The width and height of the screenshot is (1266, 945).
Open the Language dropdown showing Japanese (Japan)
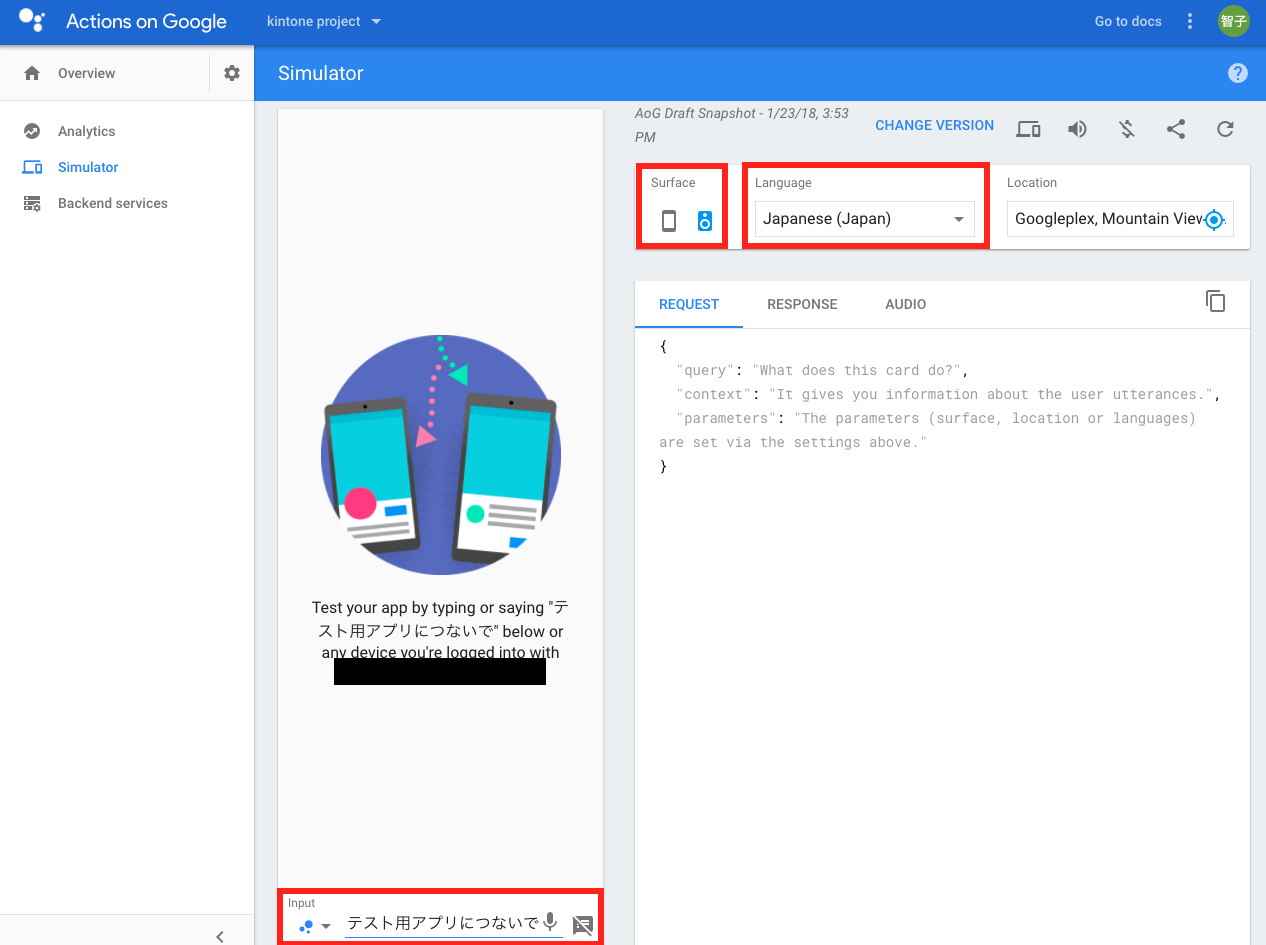[x=864, y=218]
